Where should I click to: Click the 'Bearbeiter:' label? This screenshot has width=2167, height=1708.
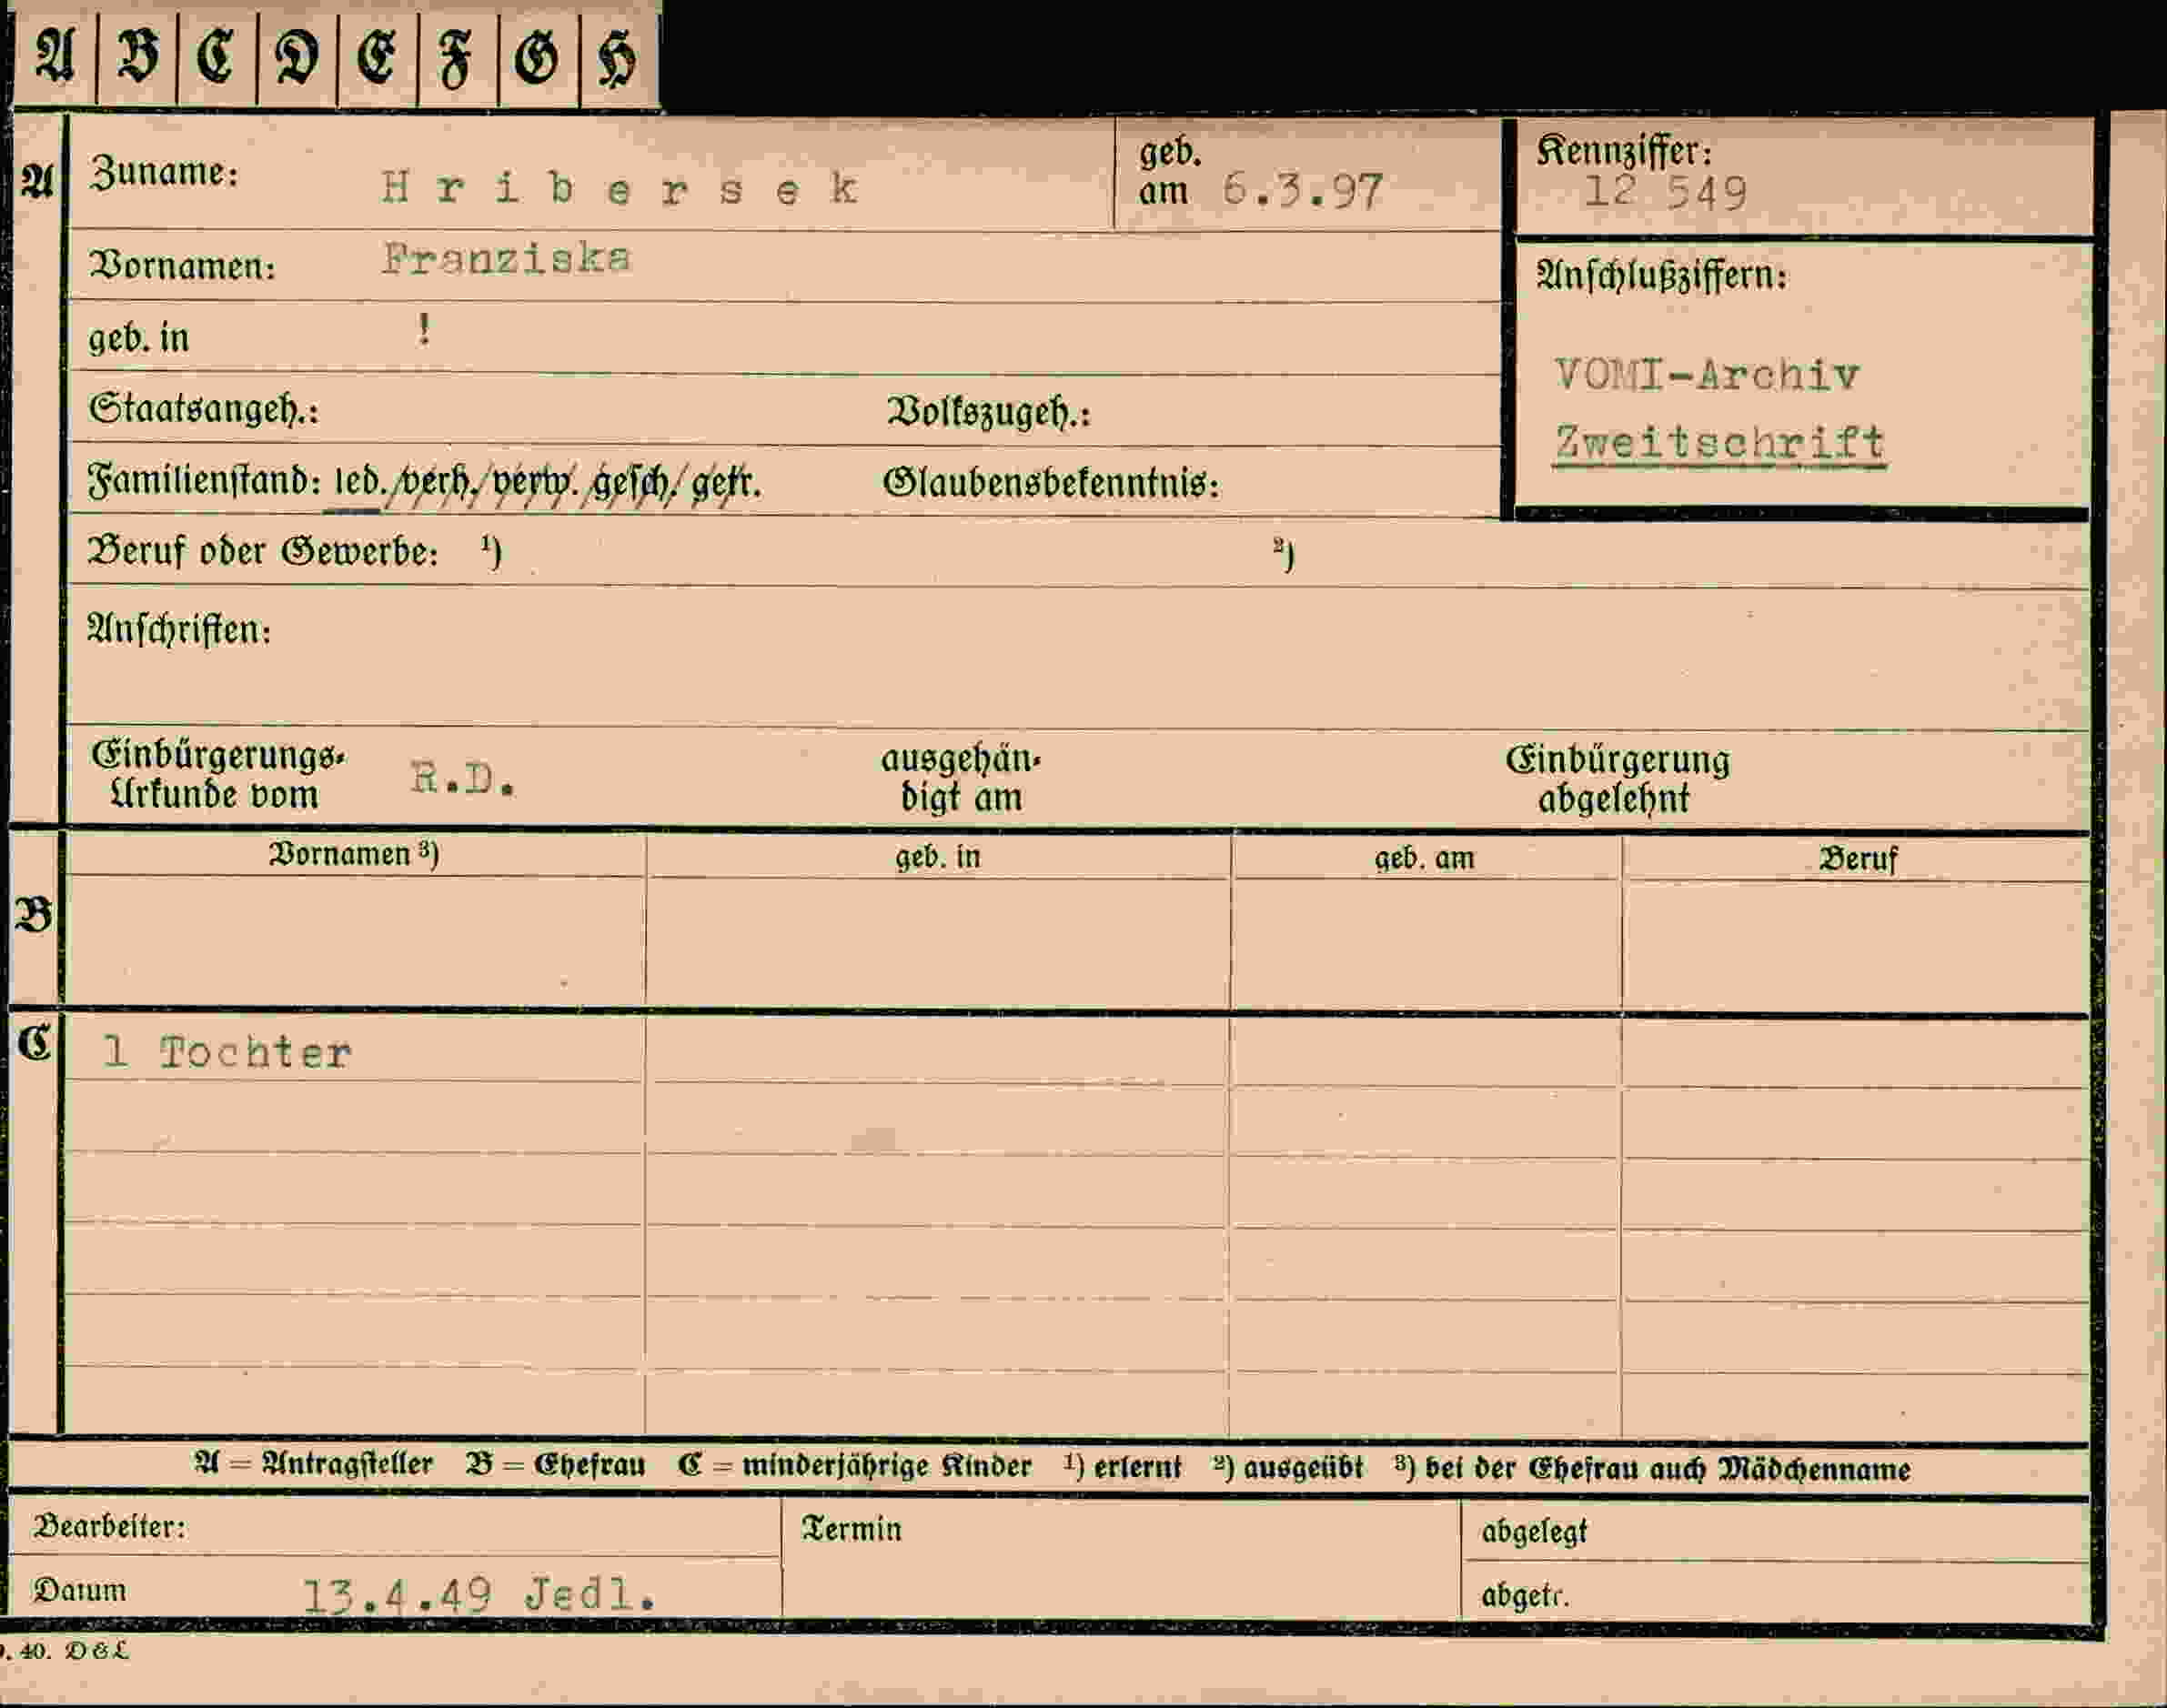(x=109, y=1526)
